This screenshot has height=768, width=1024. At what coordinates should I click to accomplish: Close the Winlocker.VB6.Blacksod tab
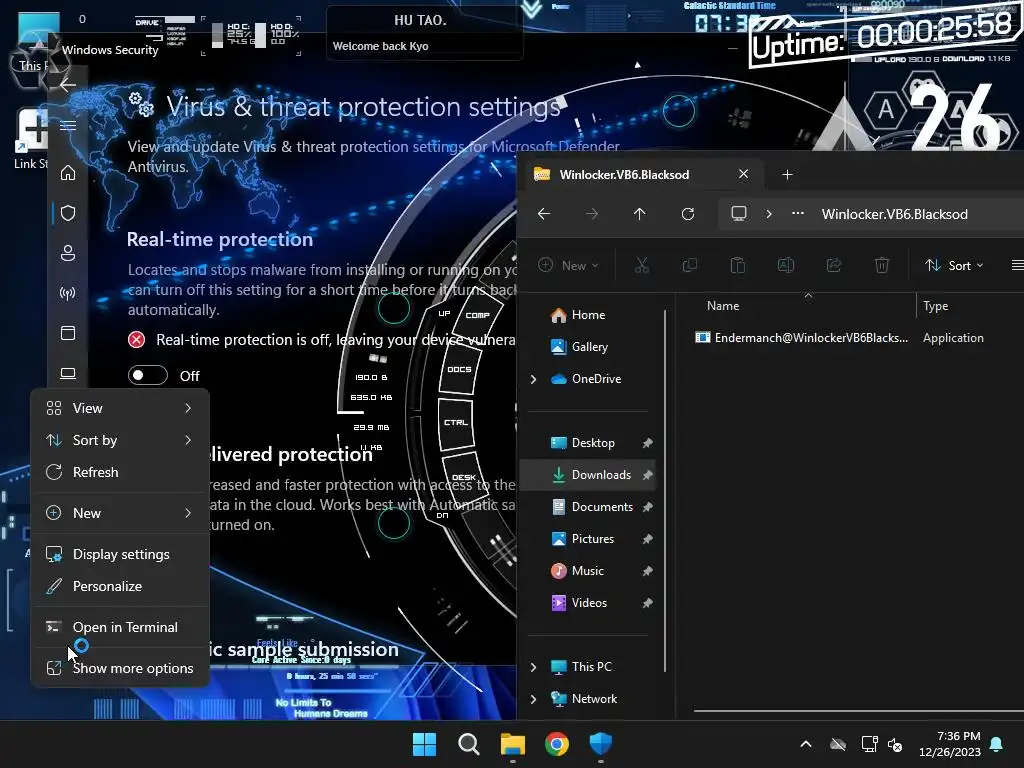[x=743, y=174]
